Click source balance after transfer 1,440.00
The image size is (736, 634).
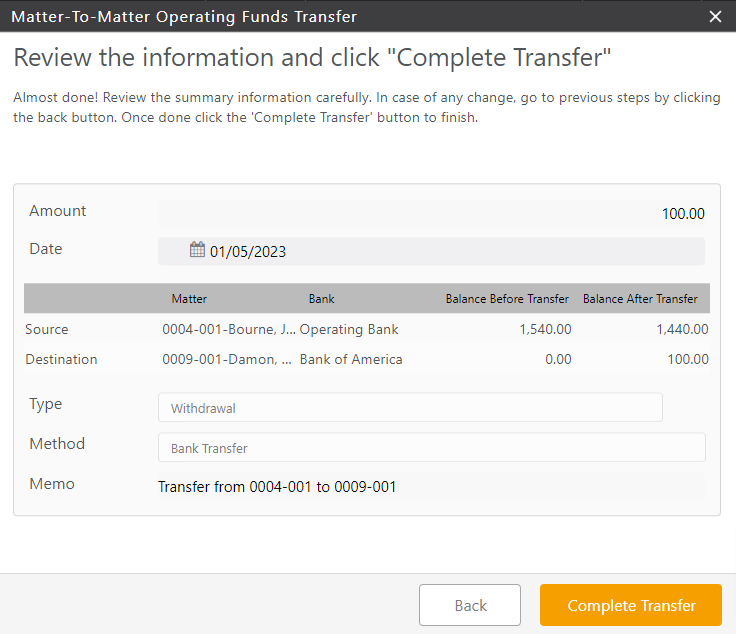pyautogui.click(x=682, y=329)
